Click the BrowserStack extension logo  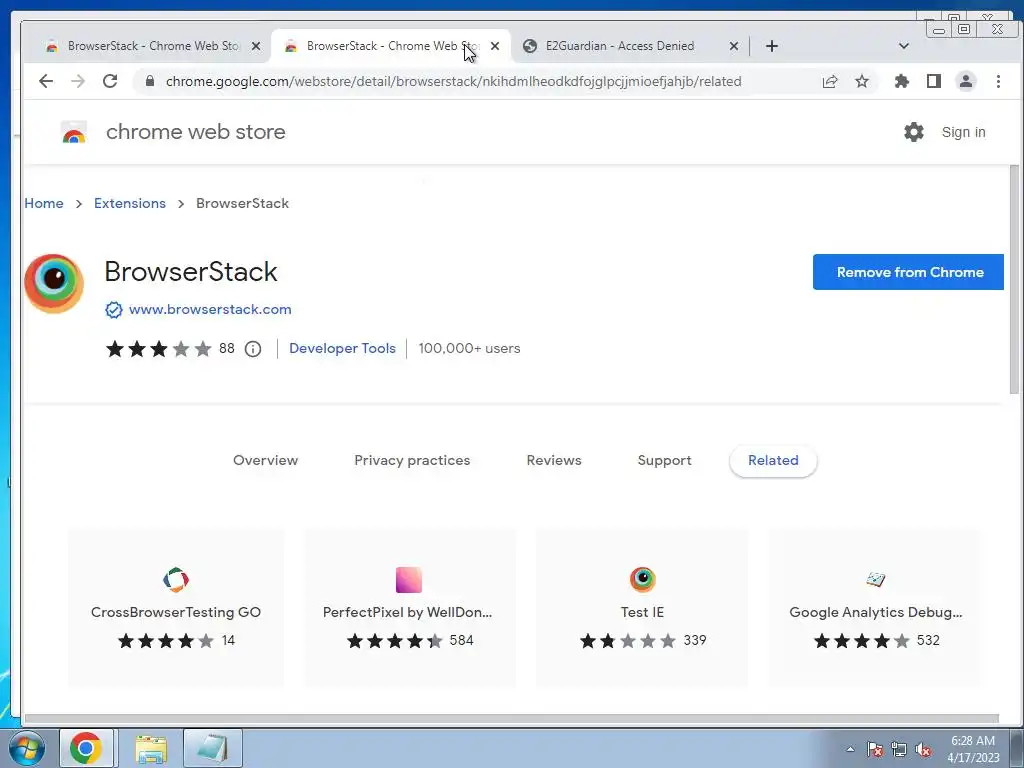coord(54,283)
